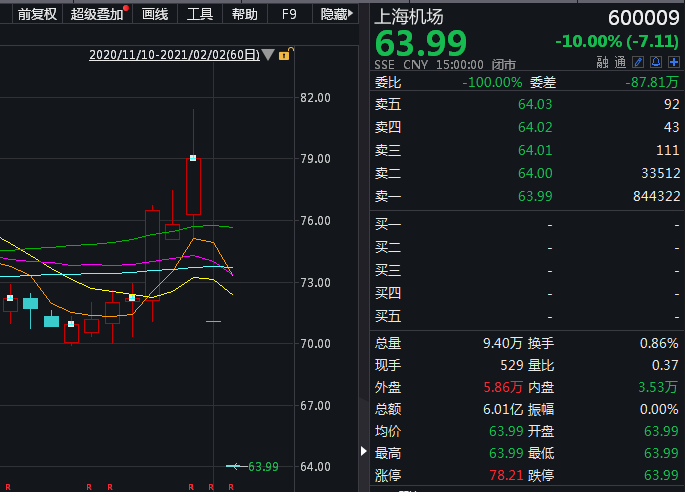The image size is (685, 492).
Task: Open the 画线 drawing tools menu
Action: [x=155, y=14]
